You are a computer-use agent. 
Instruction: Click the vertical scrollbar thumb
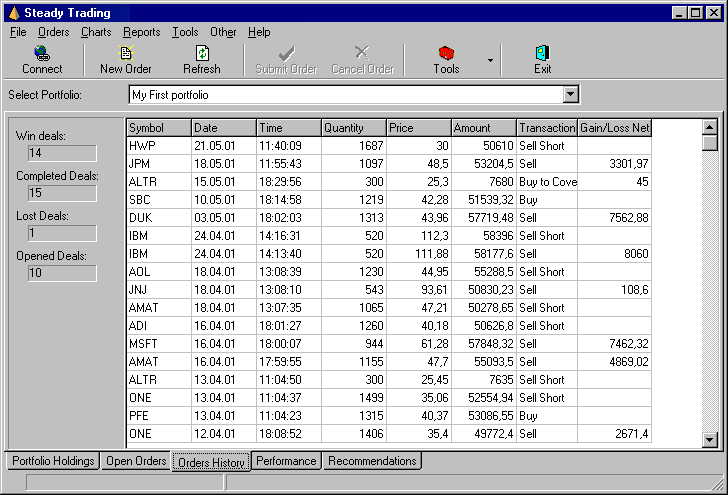pyautogui.click(x=710, y=143)
